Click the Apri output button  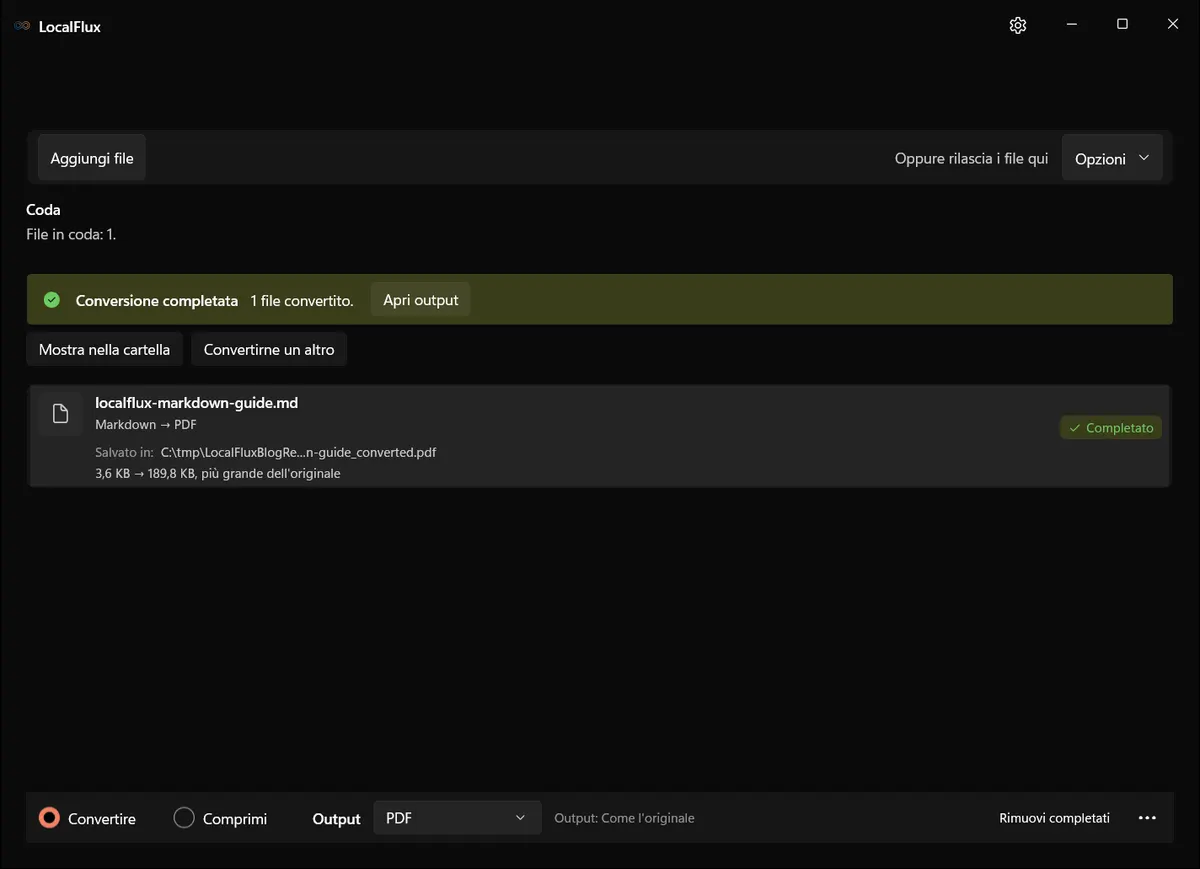tap(421, 300)
